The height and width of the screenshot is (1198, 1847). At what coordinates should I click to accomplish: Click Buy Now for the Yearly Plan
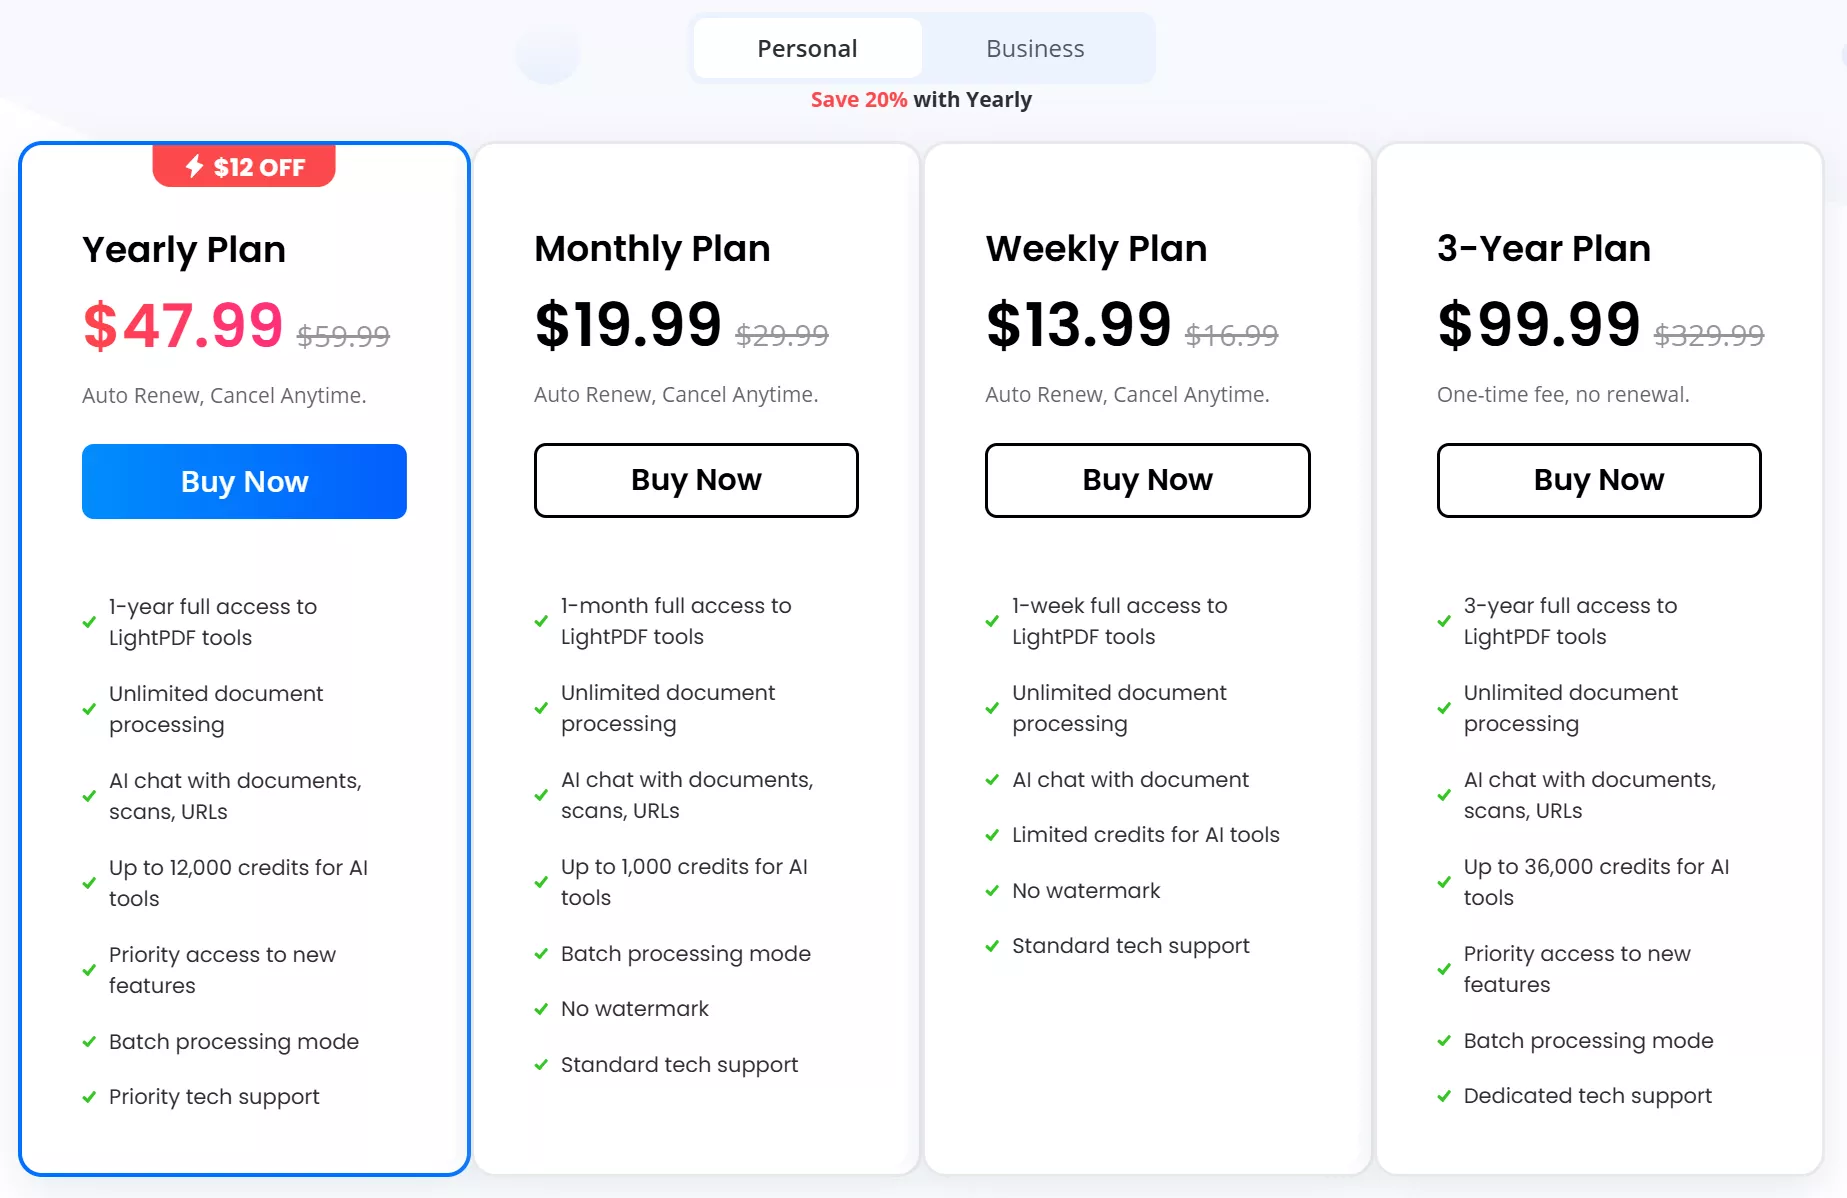pos(243,481)
